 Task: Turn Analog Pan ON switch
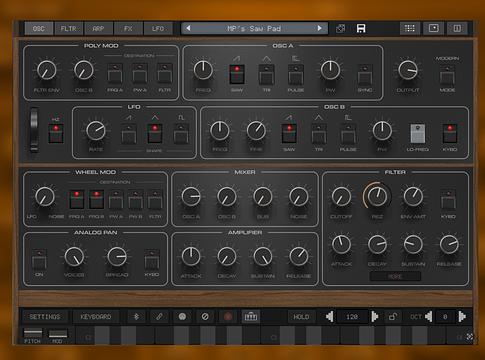pyautogui.click(x=39, y=259)
